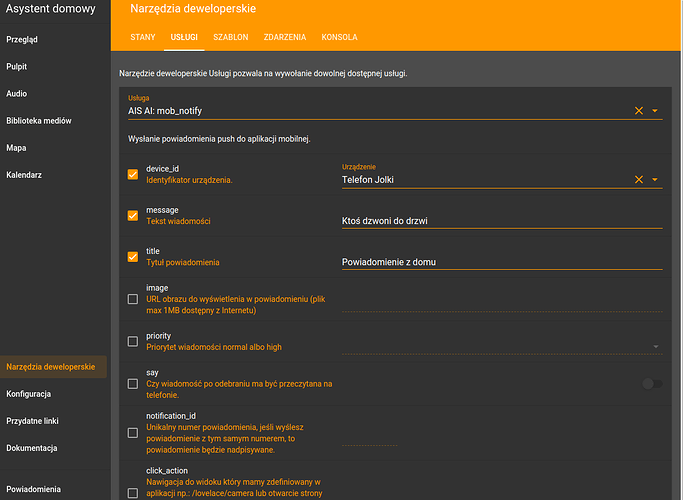The width and height of the screenshot is (683, 500).
Task: Enable the notification_id checkbox
Action: coord(133,433)
